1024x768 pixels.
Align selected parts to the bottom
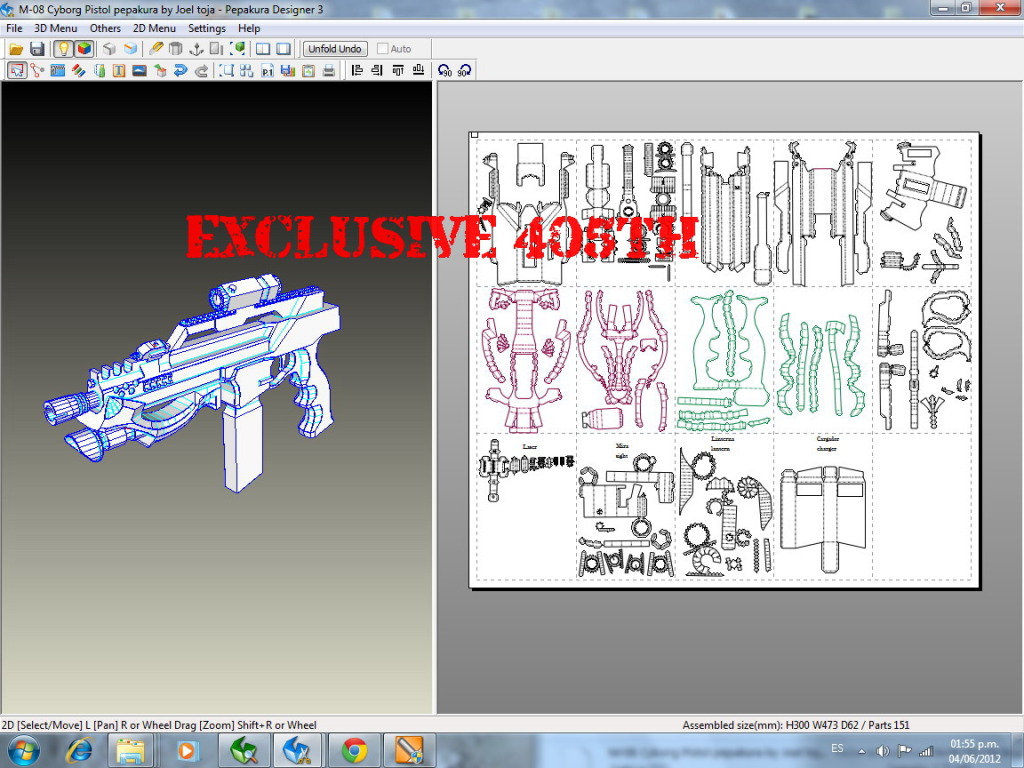point(419,71)
